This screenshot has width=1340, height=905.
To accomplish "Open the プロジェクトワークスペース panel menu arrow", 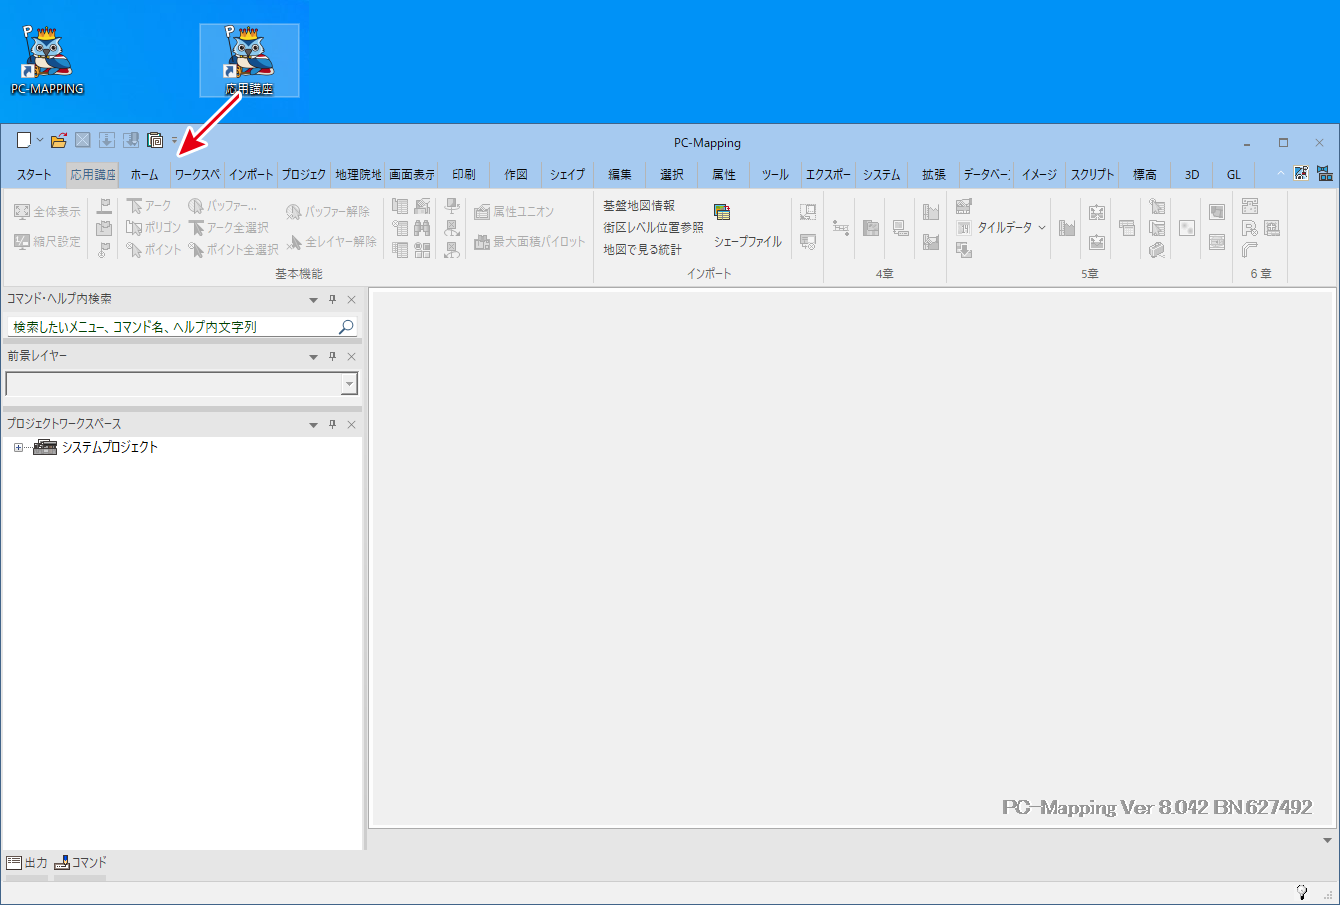I will (313, 425).
